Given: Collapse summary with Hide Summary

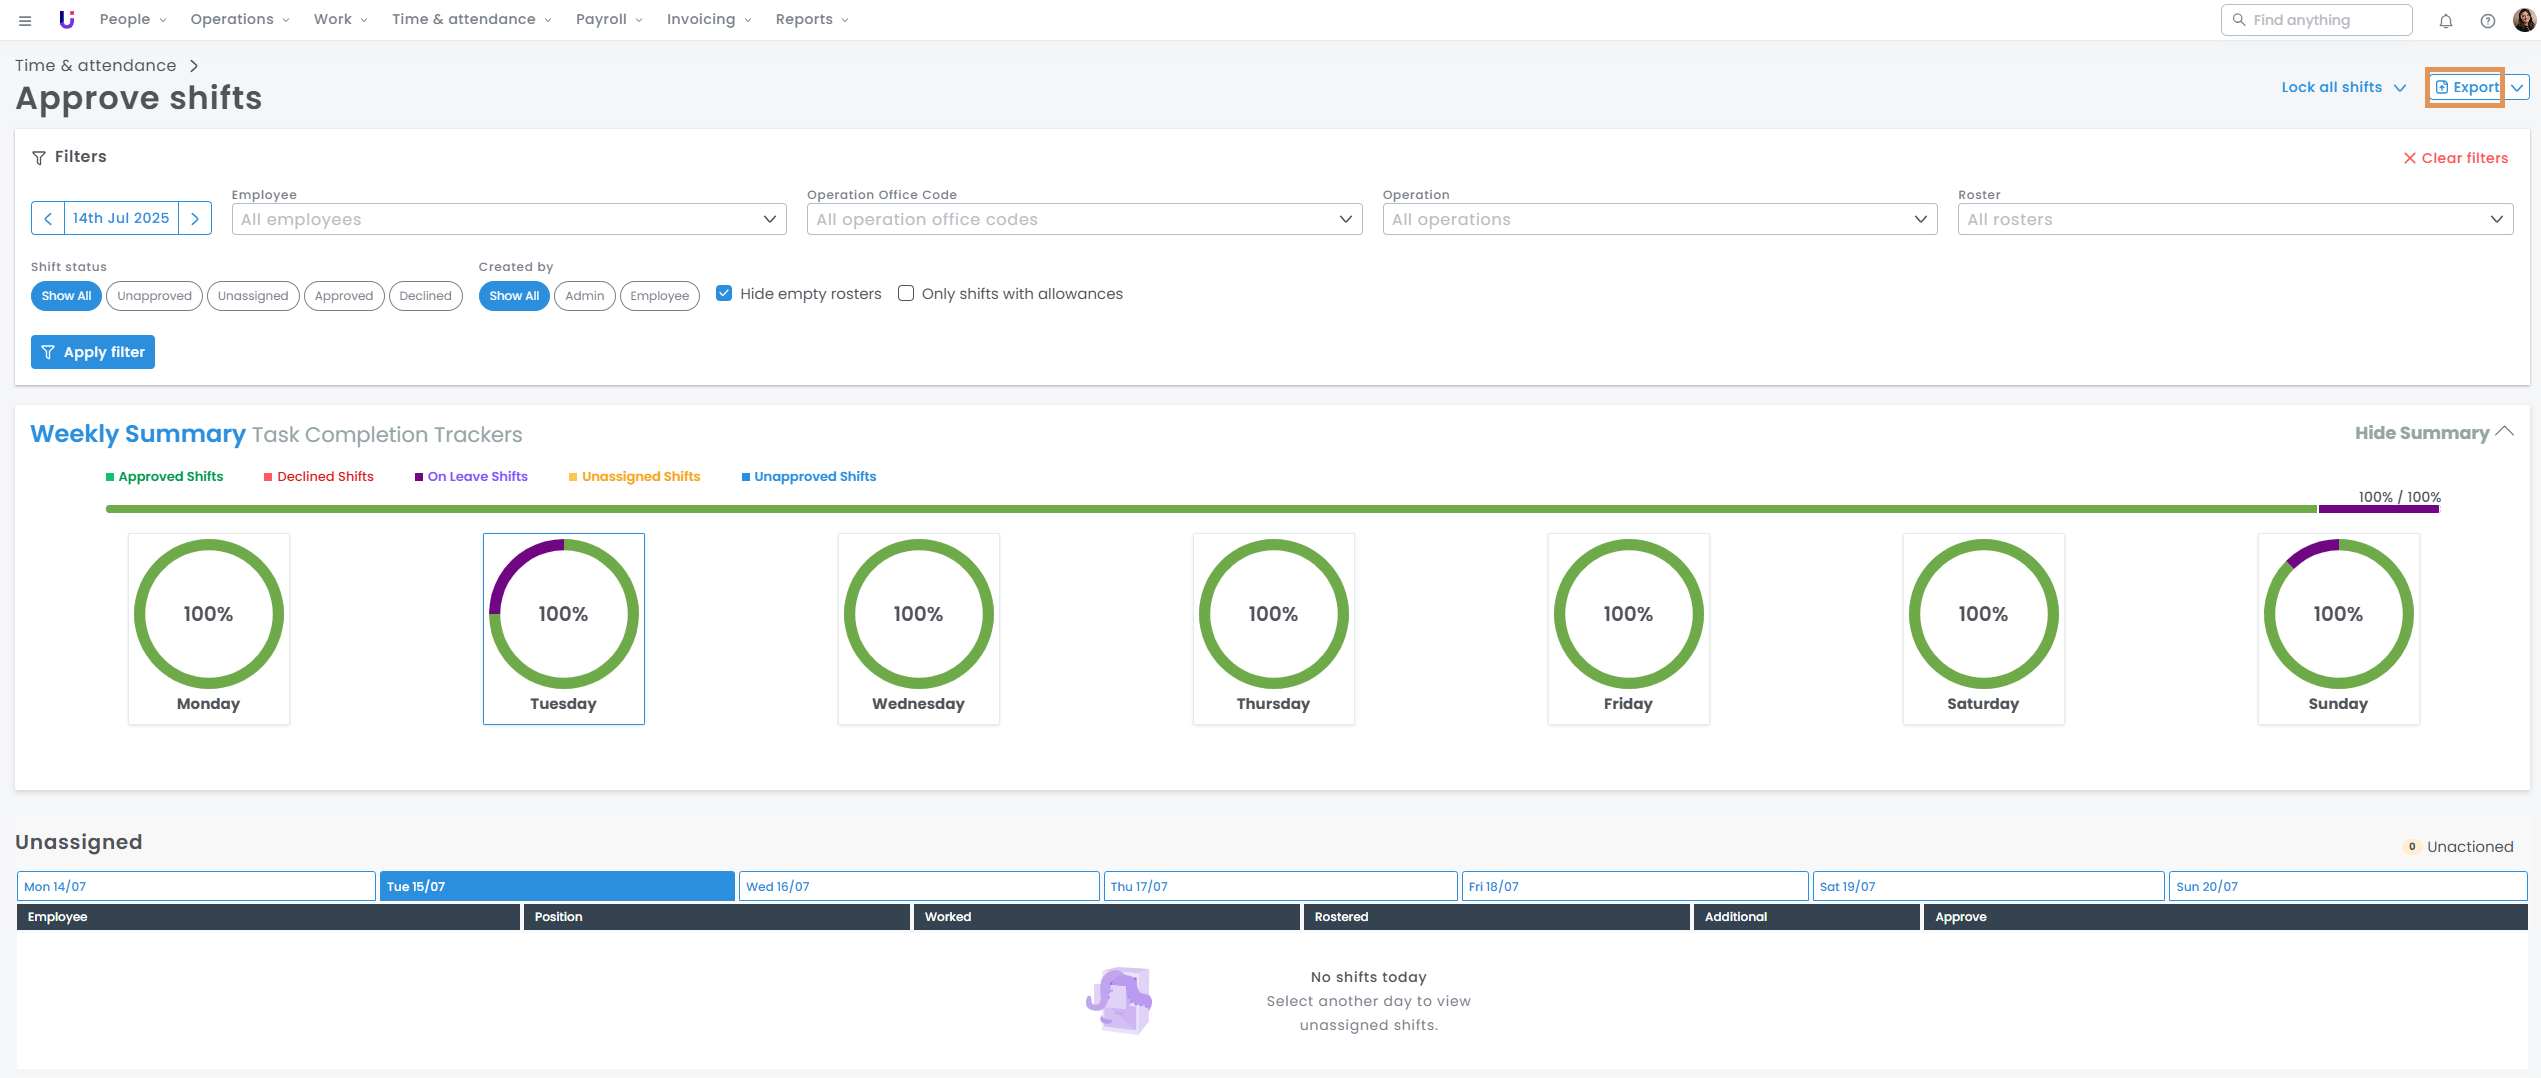Looking at the screenshot, I should [2432, 433].
